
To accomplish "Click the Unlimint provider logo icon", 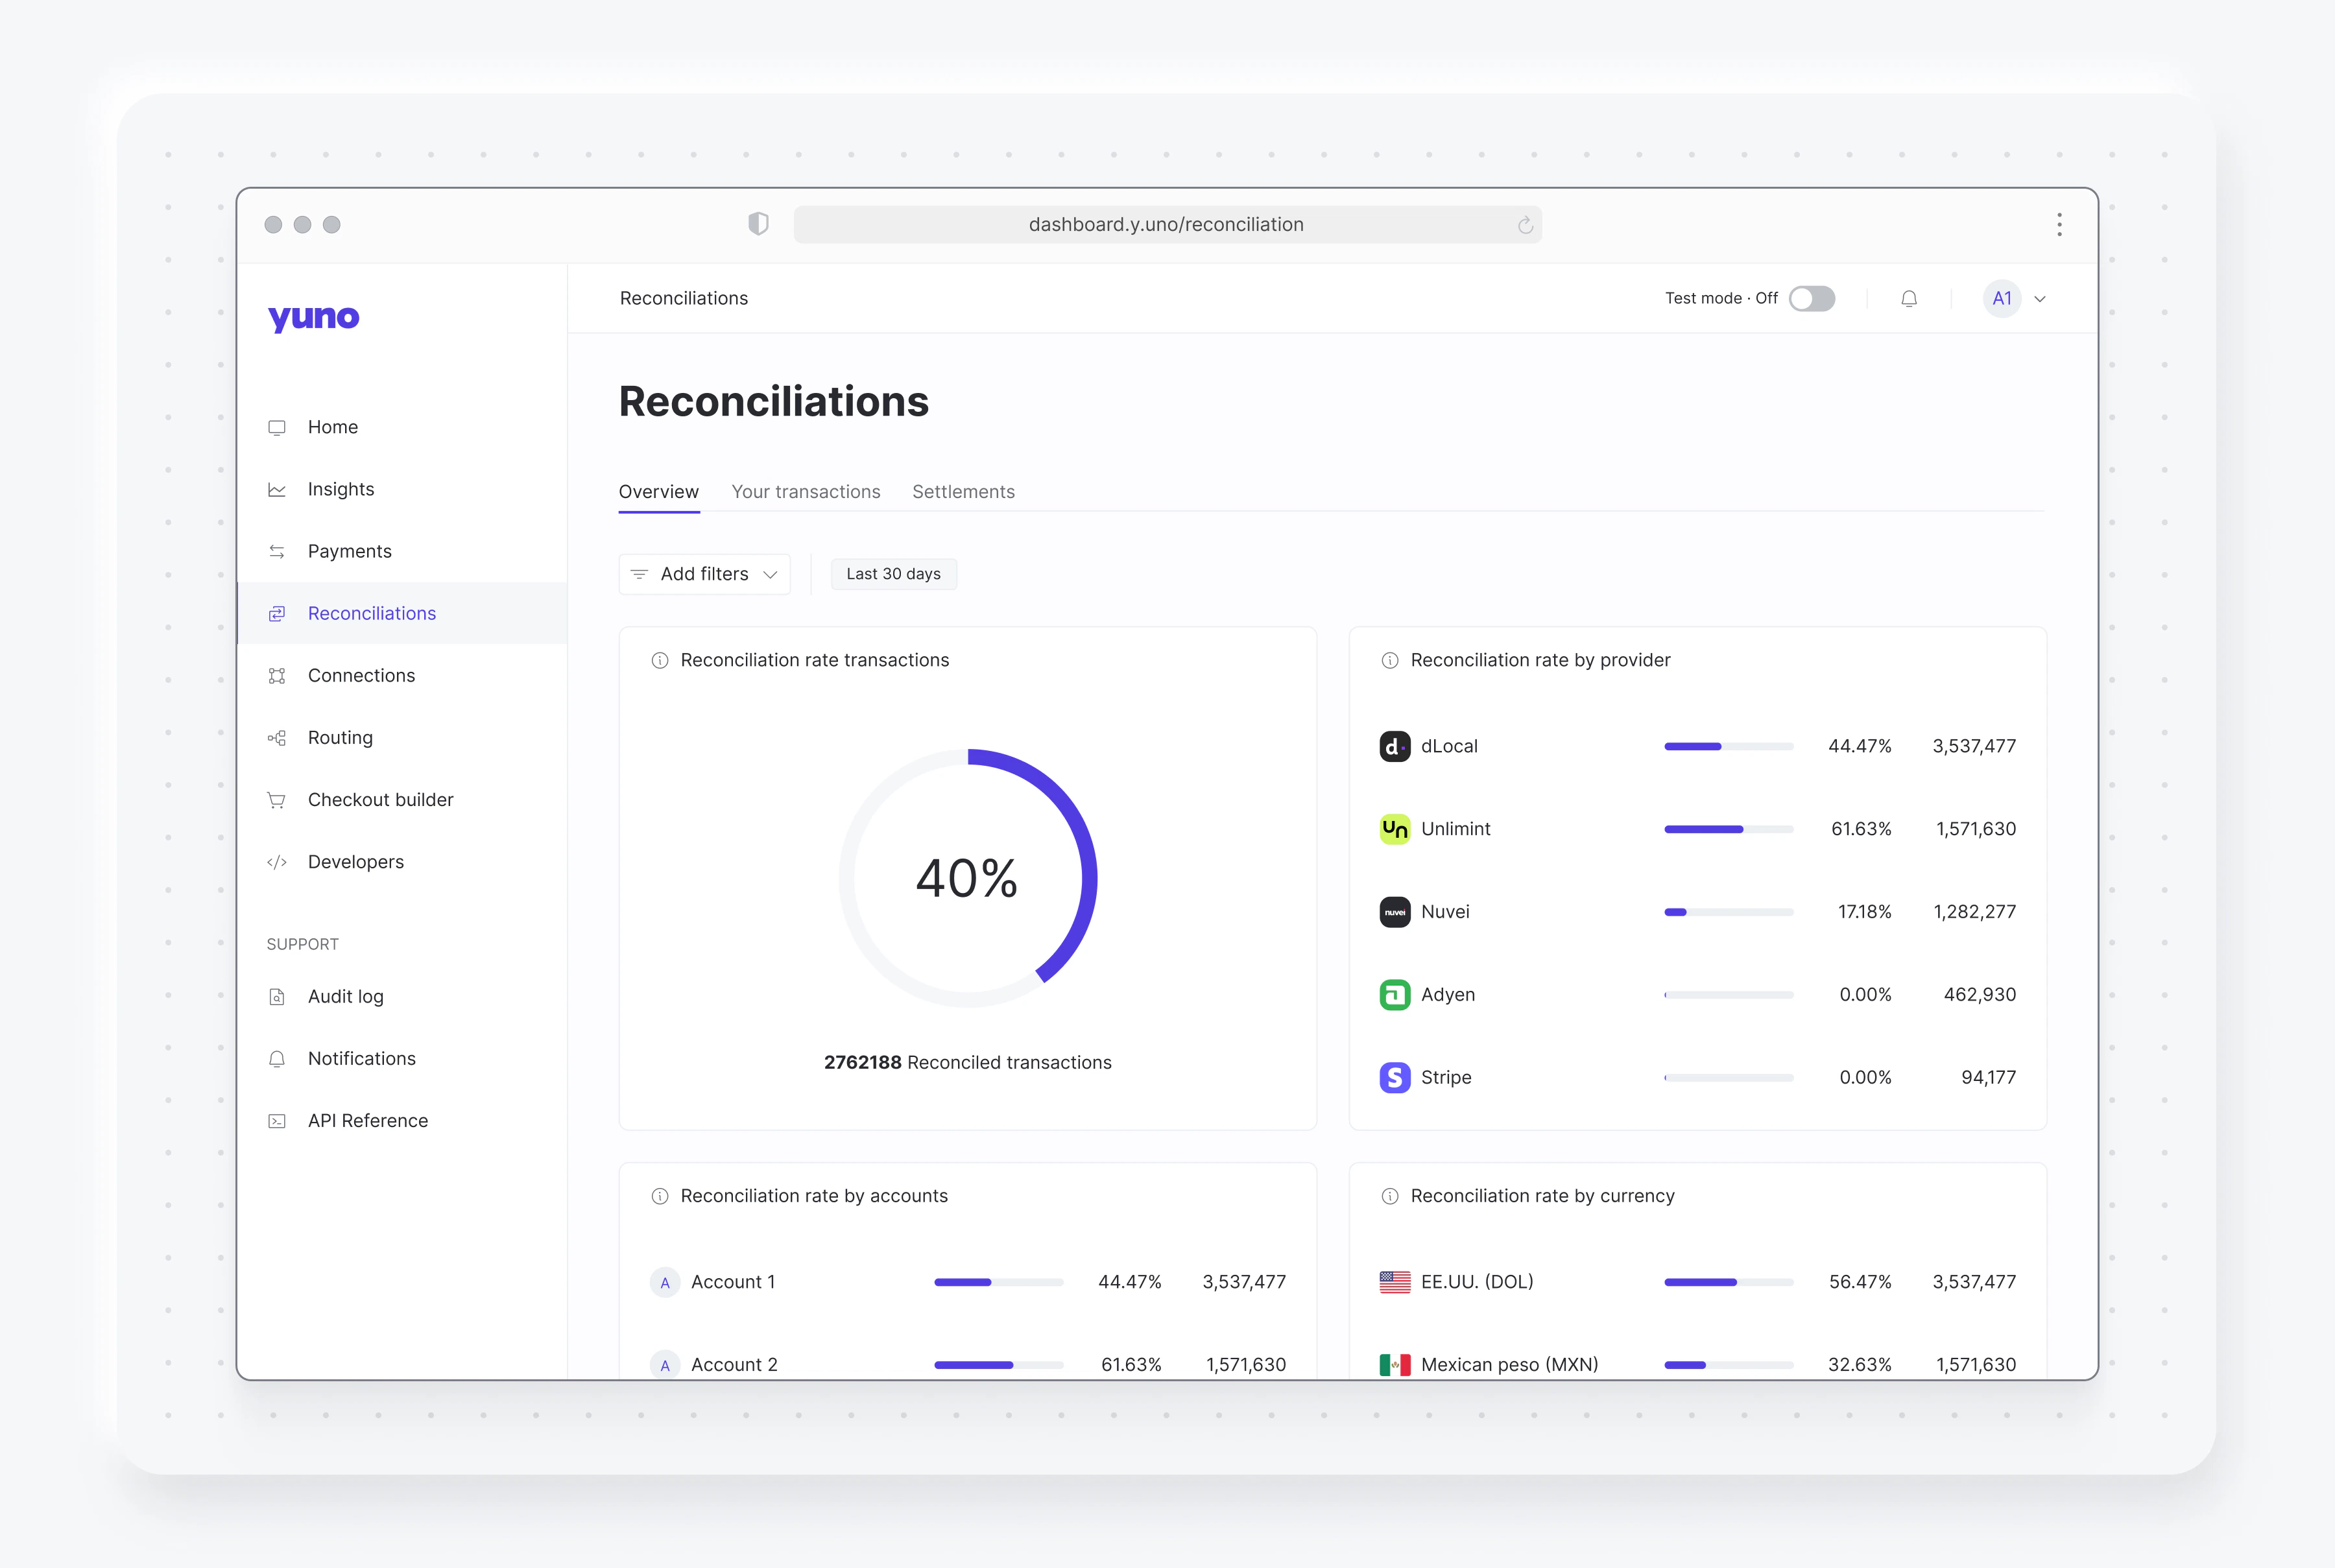I will pyautogui.click(x=1394, y=829).
